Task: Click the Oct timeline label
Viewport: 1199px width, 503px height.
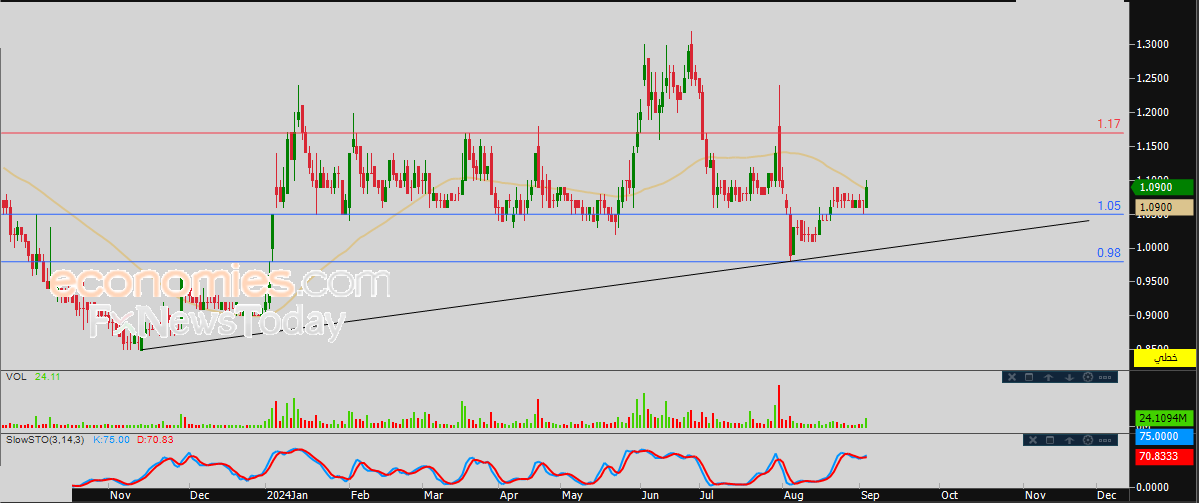Action: click(x=950, y=495)
